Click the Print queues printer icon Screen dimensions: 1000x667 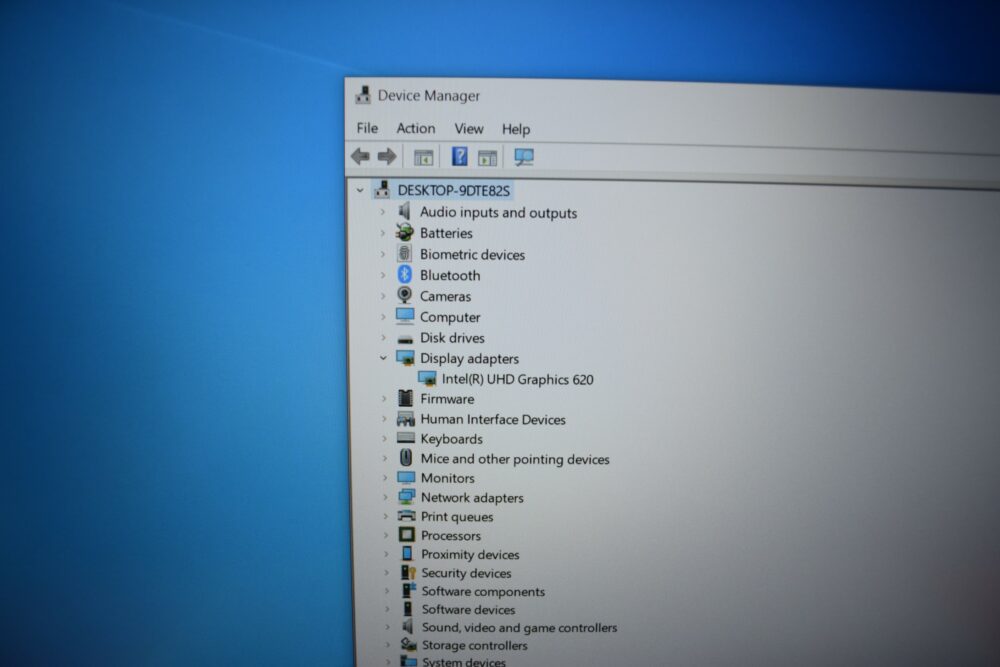coord(406,516)
